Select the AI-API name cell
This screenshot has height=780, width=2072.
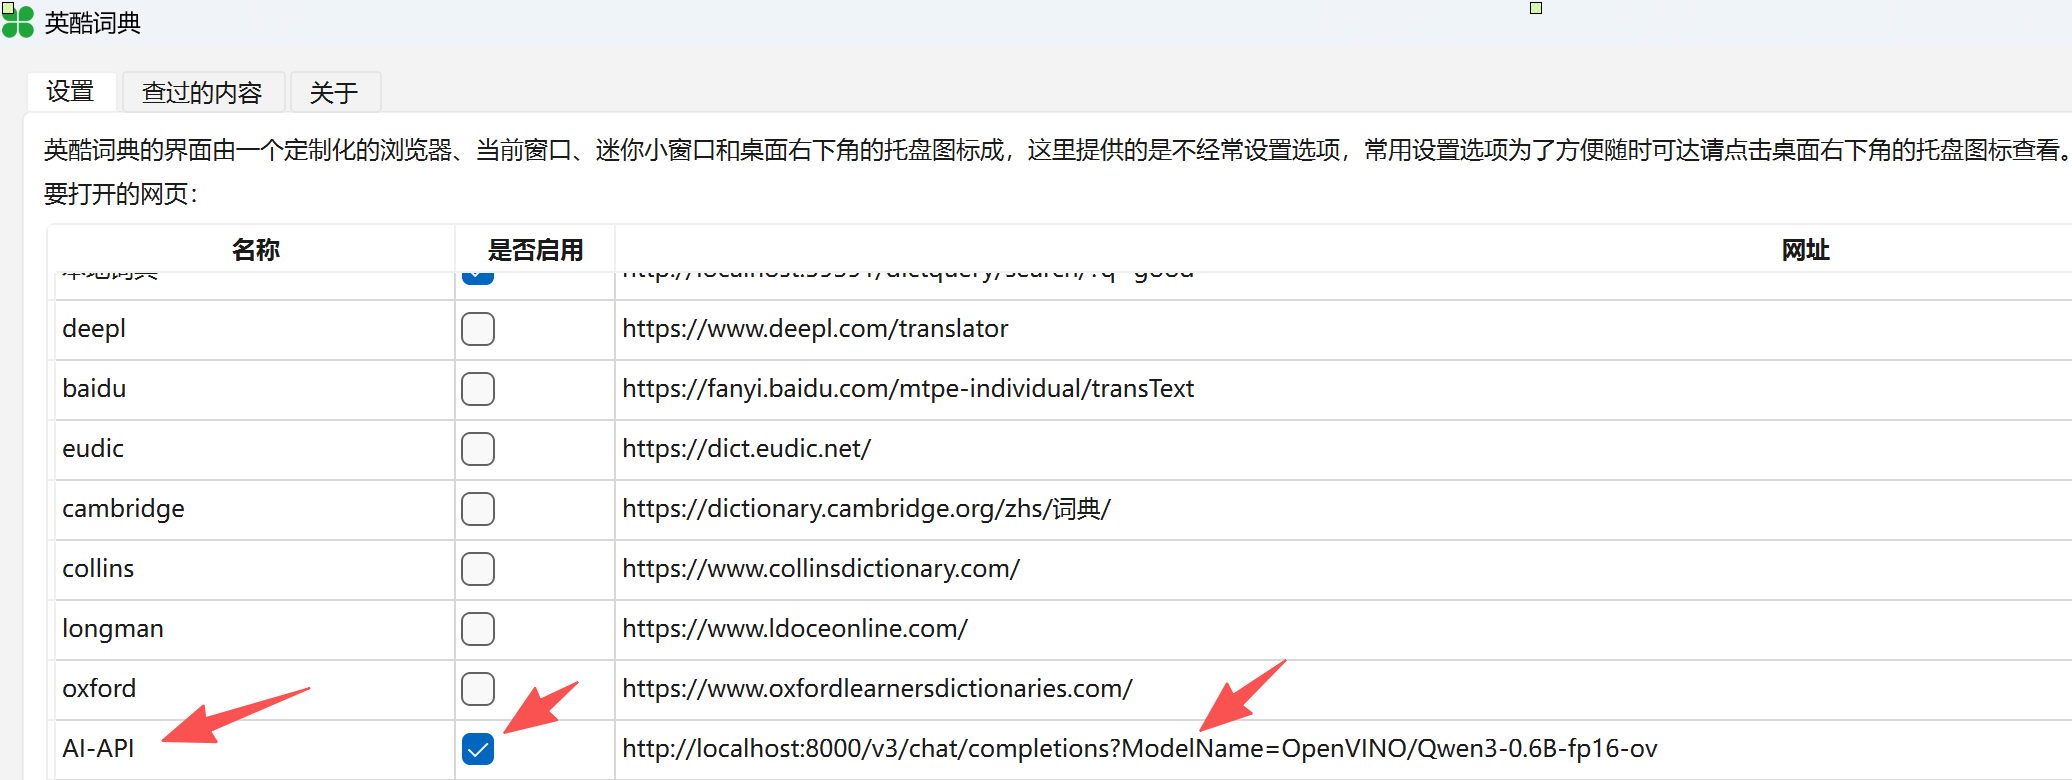[255, 749]
